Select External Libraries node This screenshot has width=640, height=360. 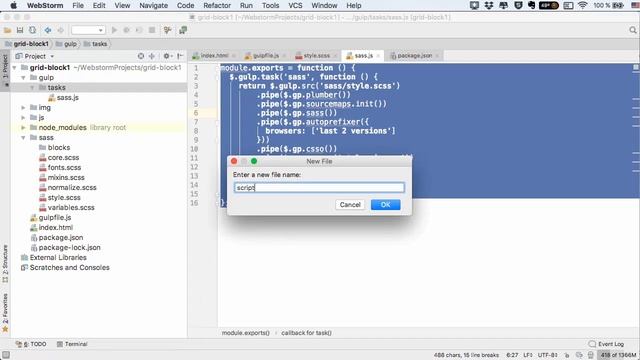point(53,258)
